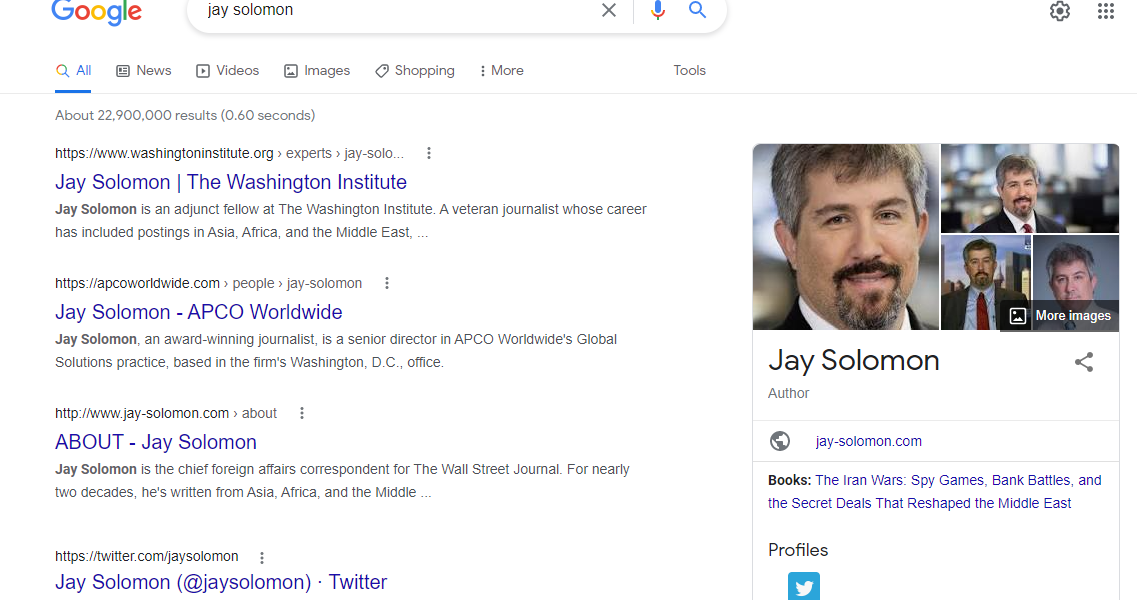
Task: Open 'Jay Solomon - APCO Worldwide' link
Action: pyautogui.click(x=199, y=312)
